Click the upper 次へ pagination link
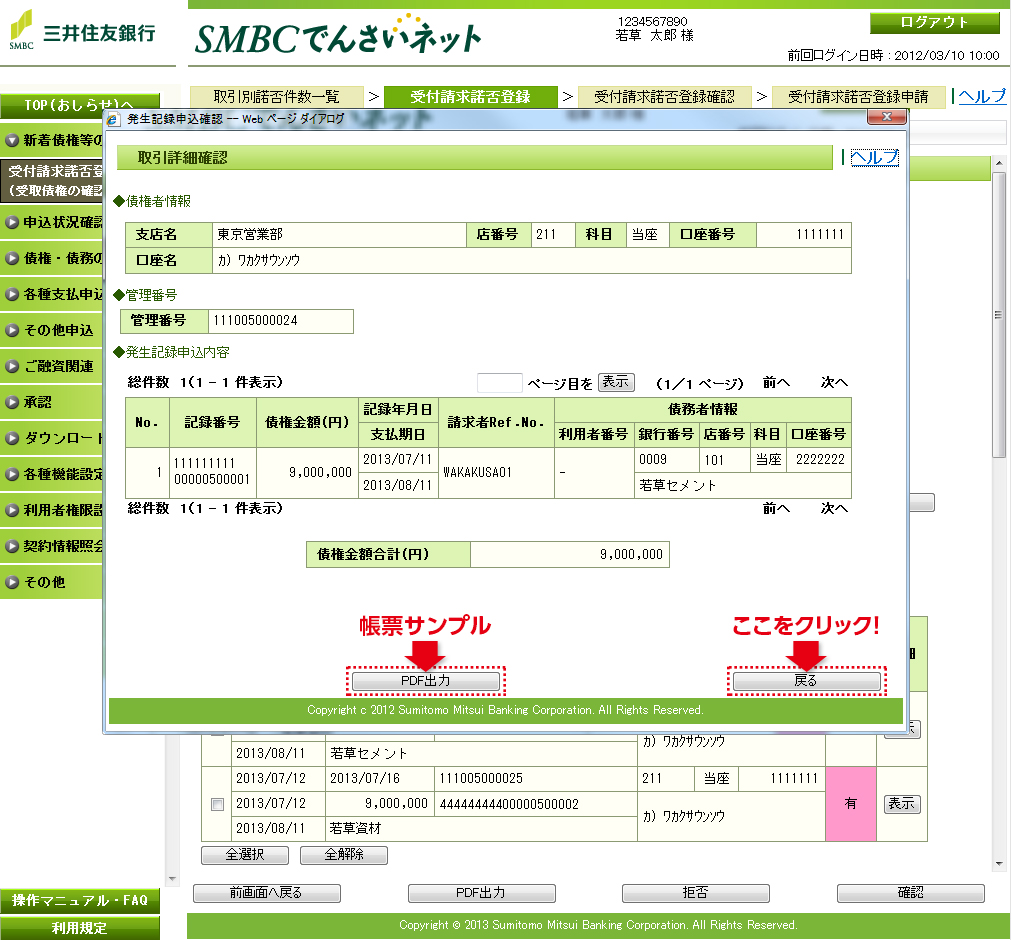This screenshot has width=1012, height=940. click(x=834, y=383)
